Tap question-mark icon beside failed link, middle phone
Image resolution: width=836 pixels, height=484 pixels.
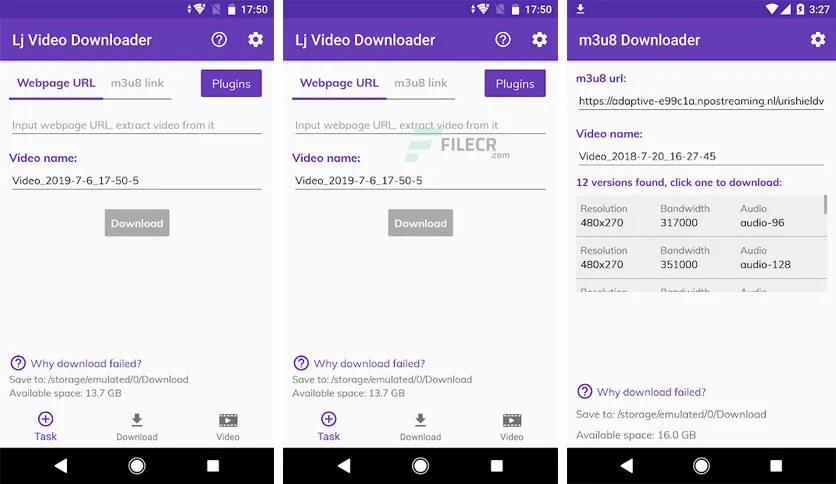(301, 364)
